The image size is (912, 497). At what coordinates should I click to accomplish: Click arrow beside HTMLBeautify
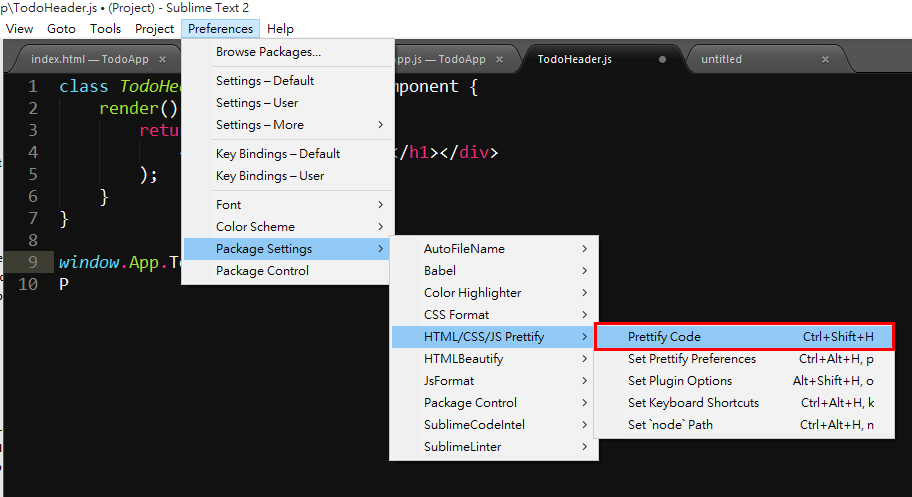point(585,359)
